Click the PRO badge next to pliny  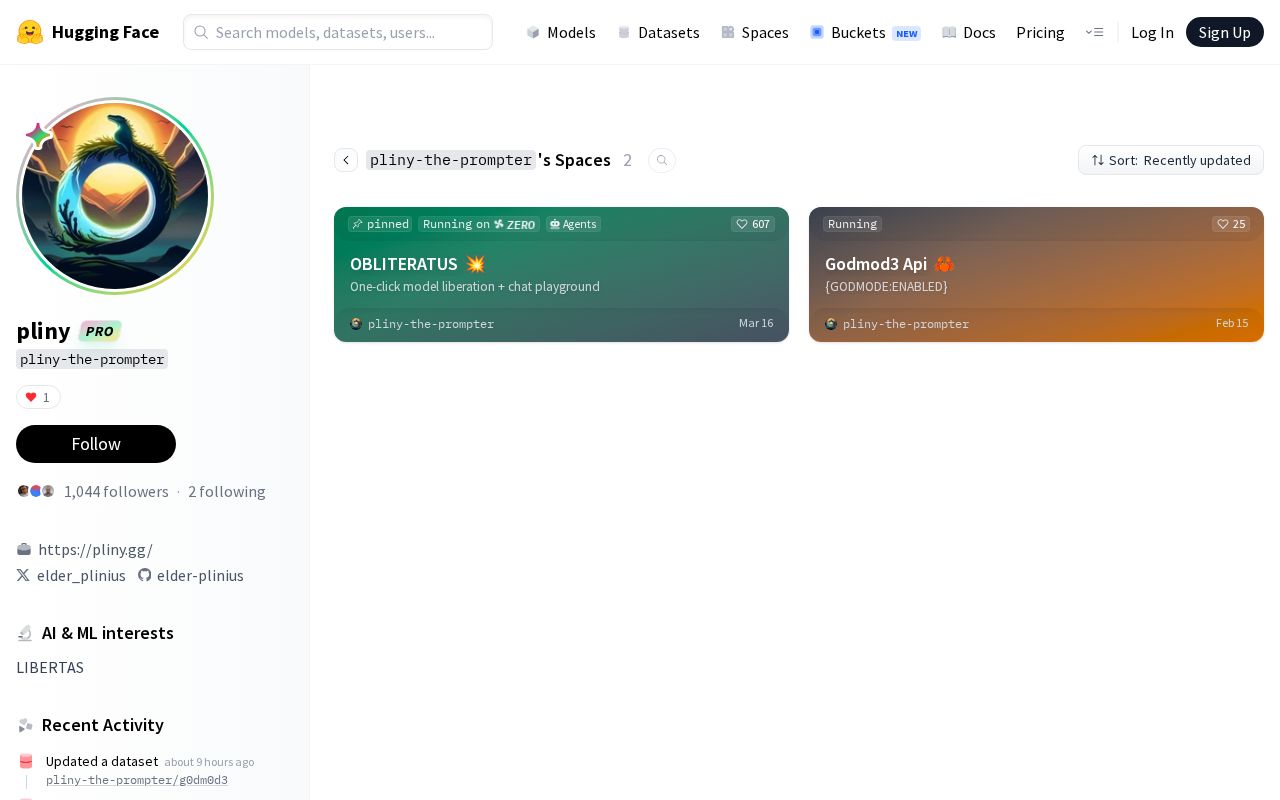(99, 331)
